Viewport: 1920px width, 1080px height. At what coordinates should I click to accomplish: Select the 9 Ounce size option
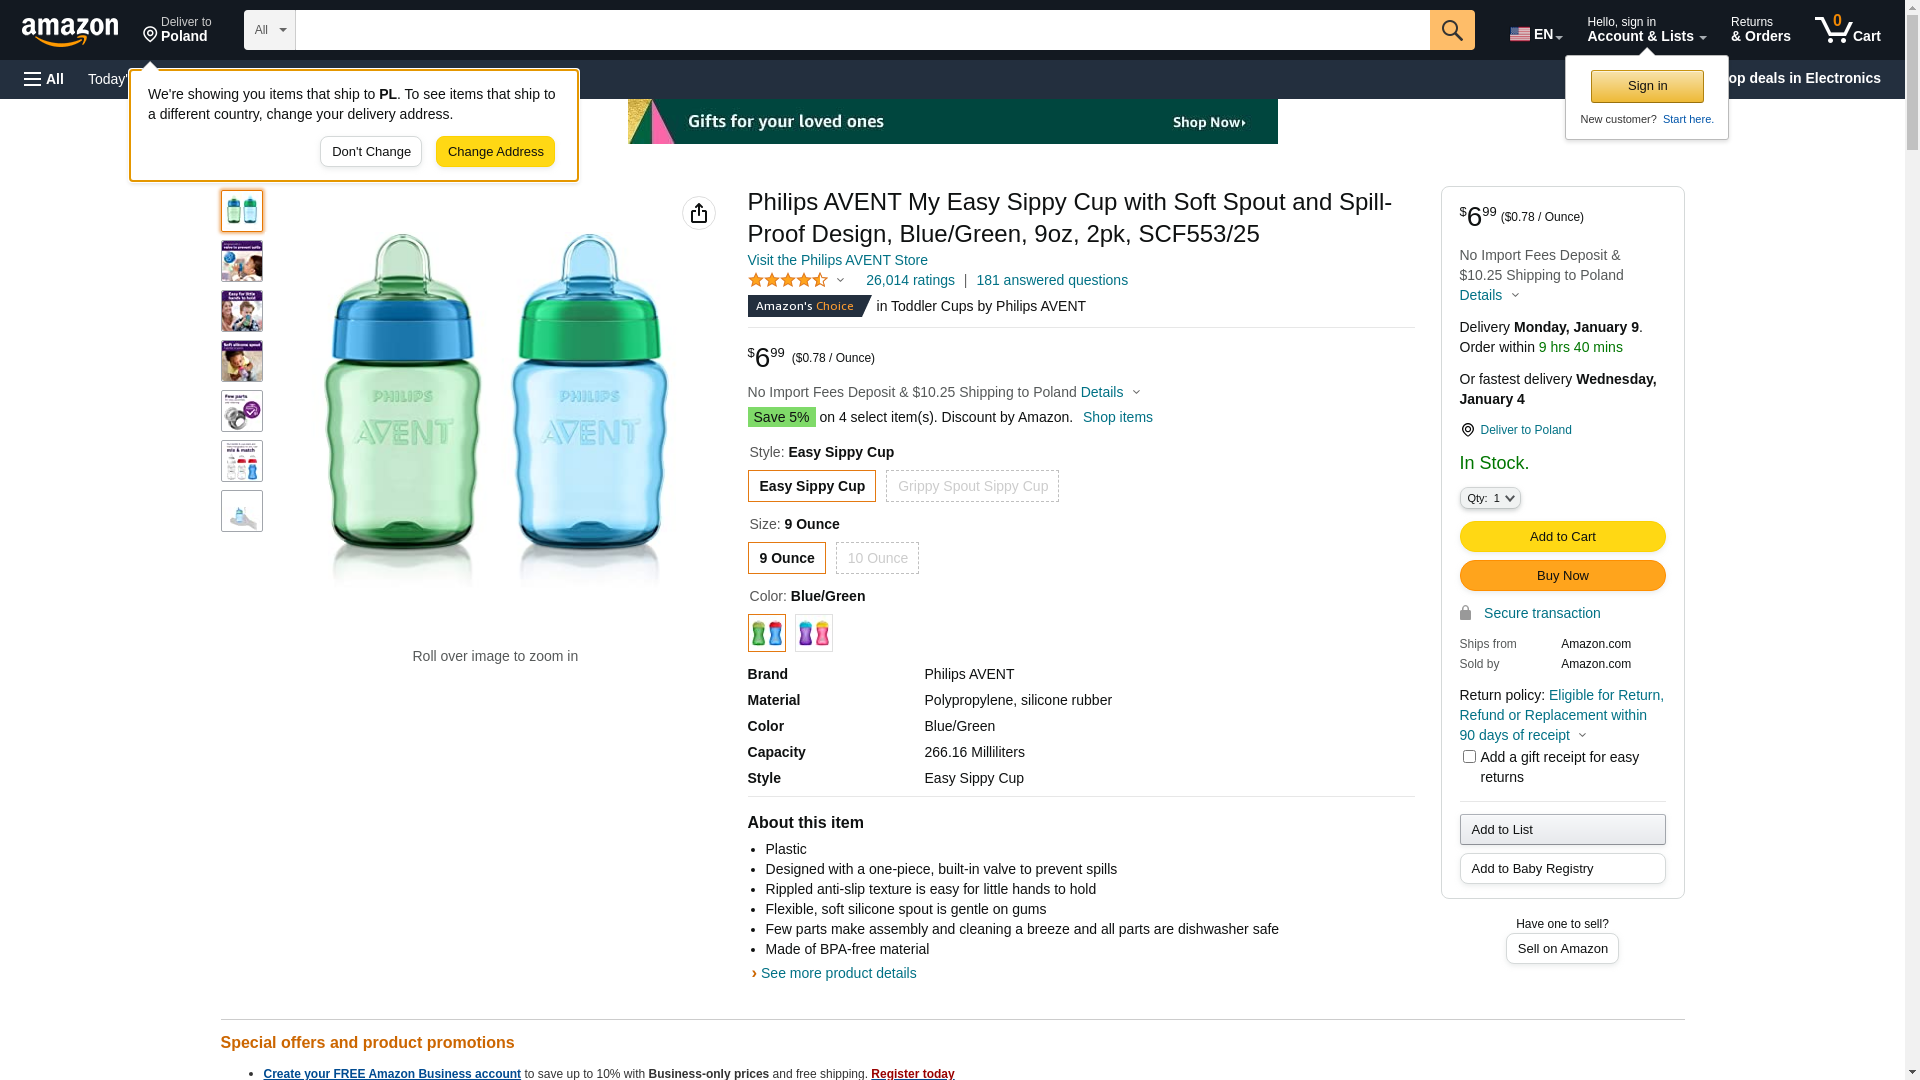(786, 558)
